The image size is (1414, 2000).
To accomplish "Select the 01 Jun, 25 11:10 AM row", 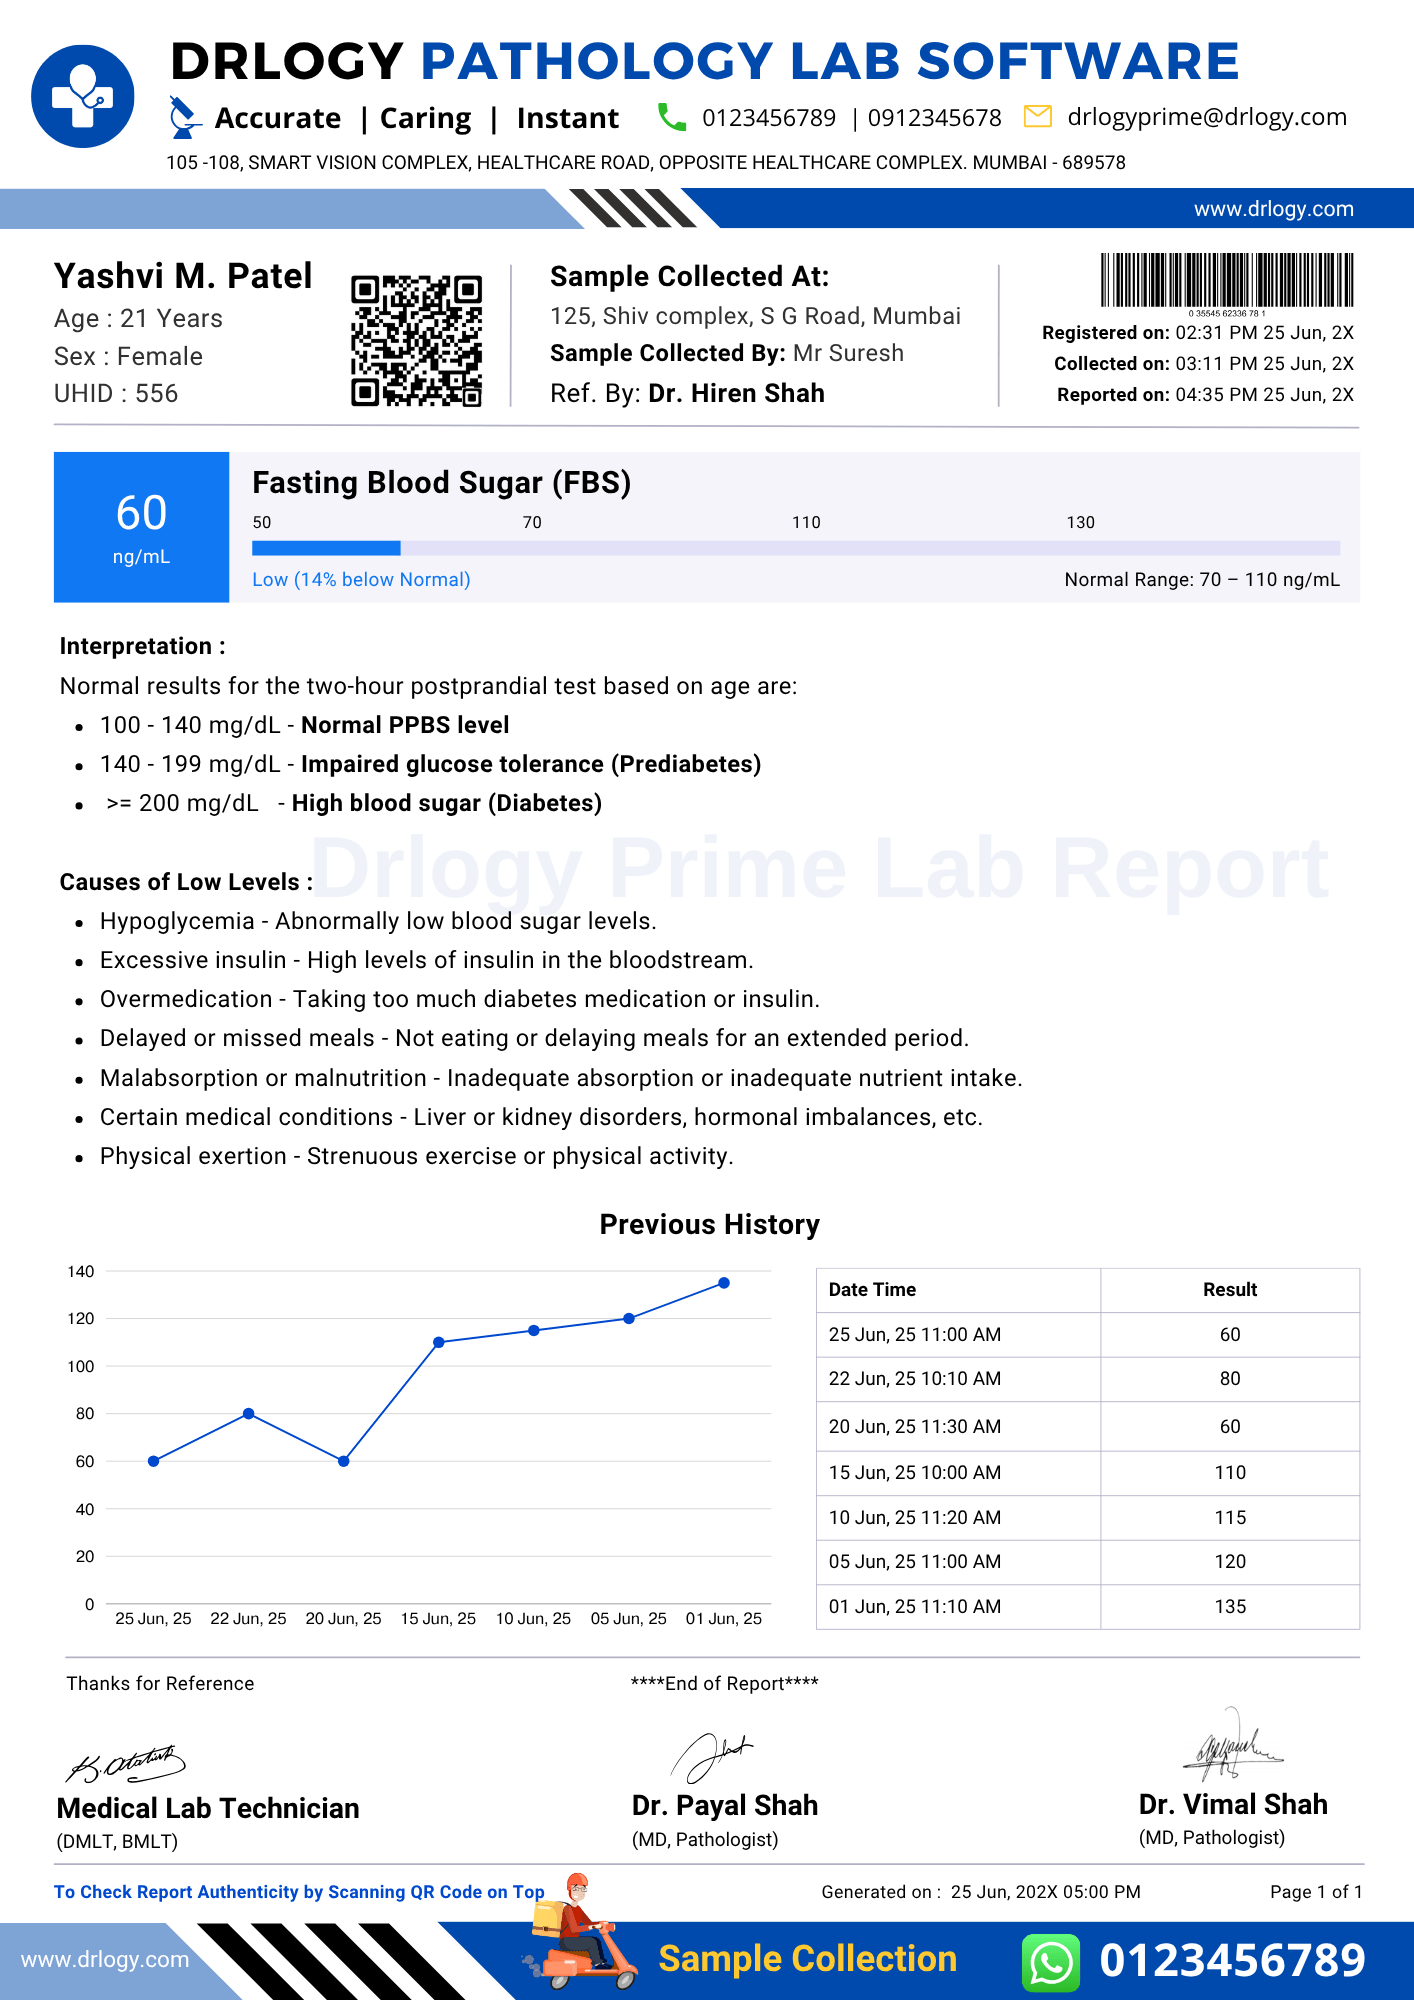I will 1088,1607.
